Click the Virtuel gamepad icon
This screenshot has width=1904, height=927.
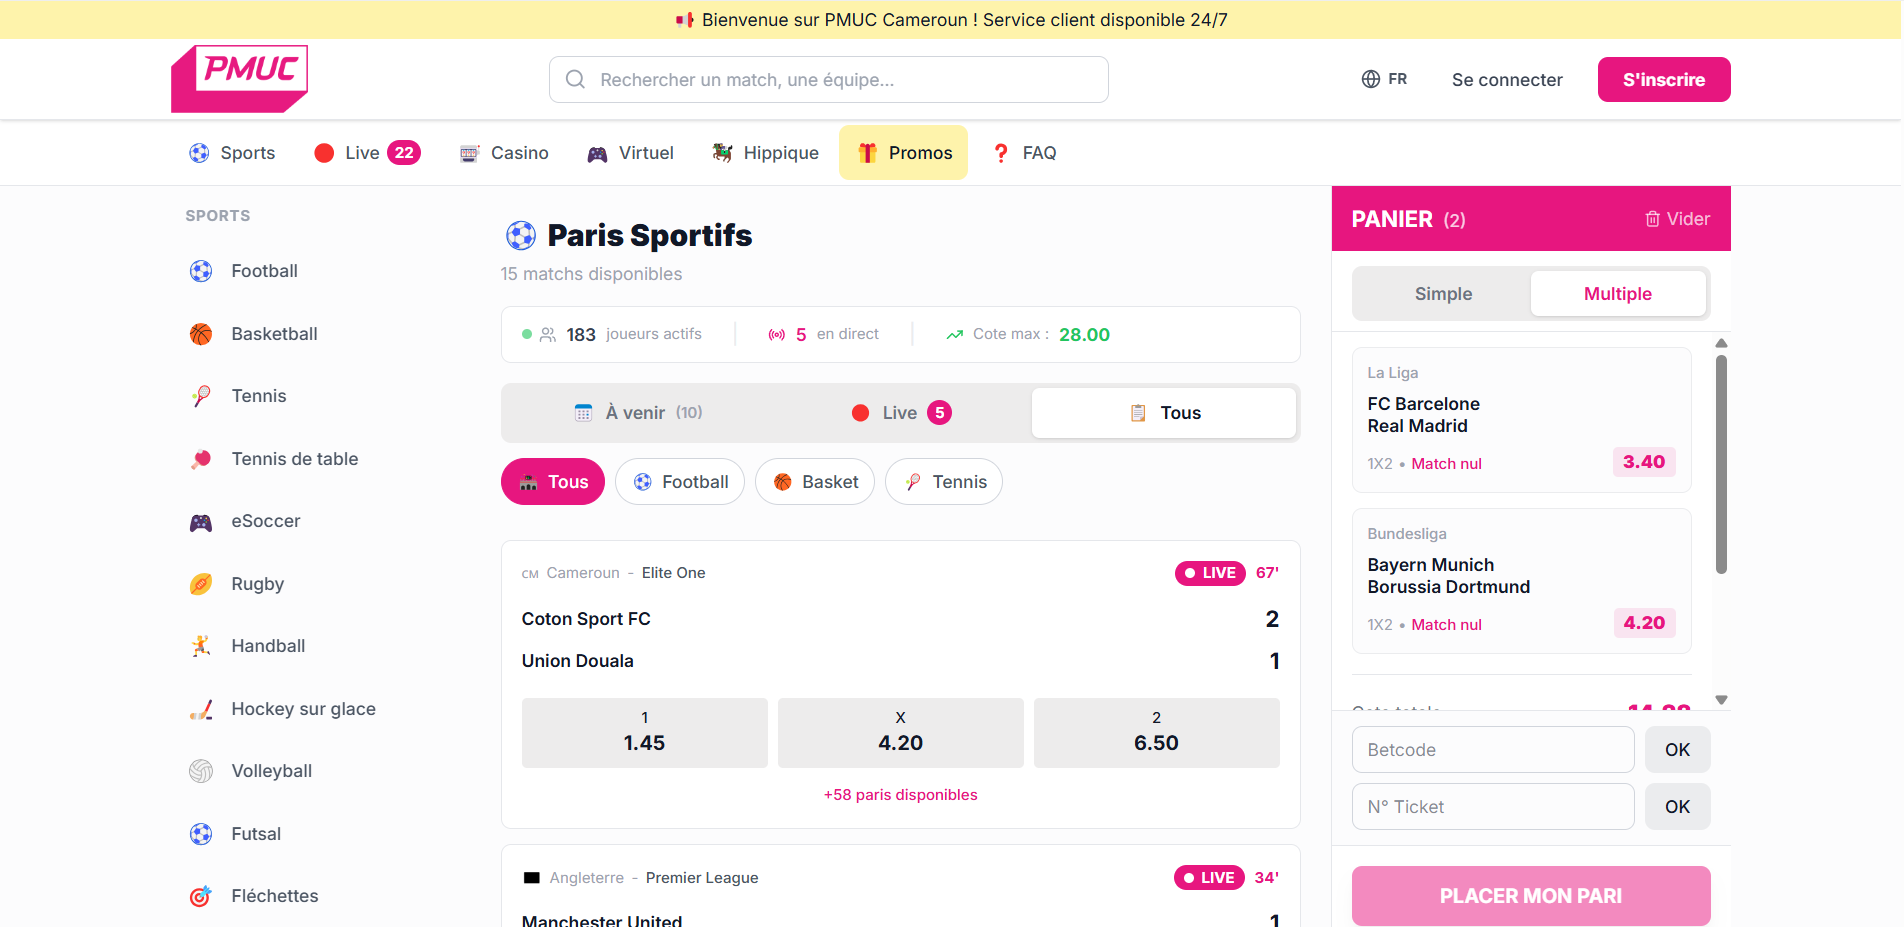click(x=597, y=153)
